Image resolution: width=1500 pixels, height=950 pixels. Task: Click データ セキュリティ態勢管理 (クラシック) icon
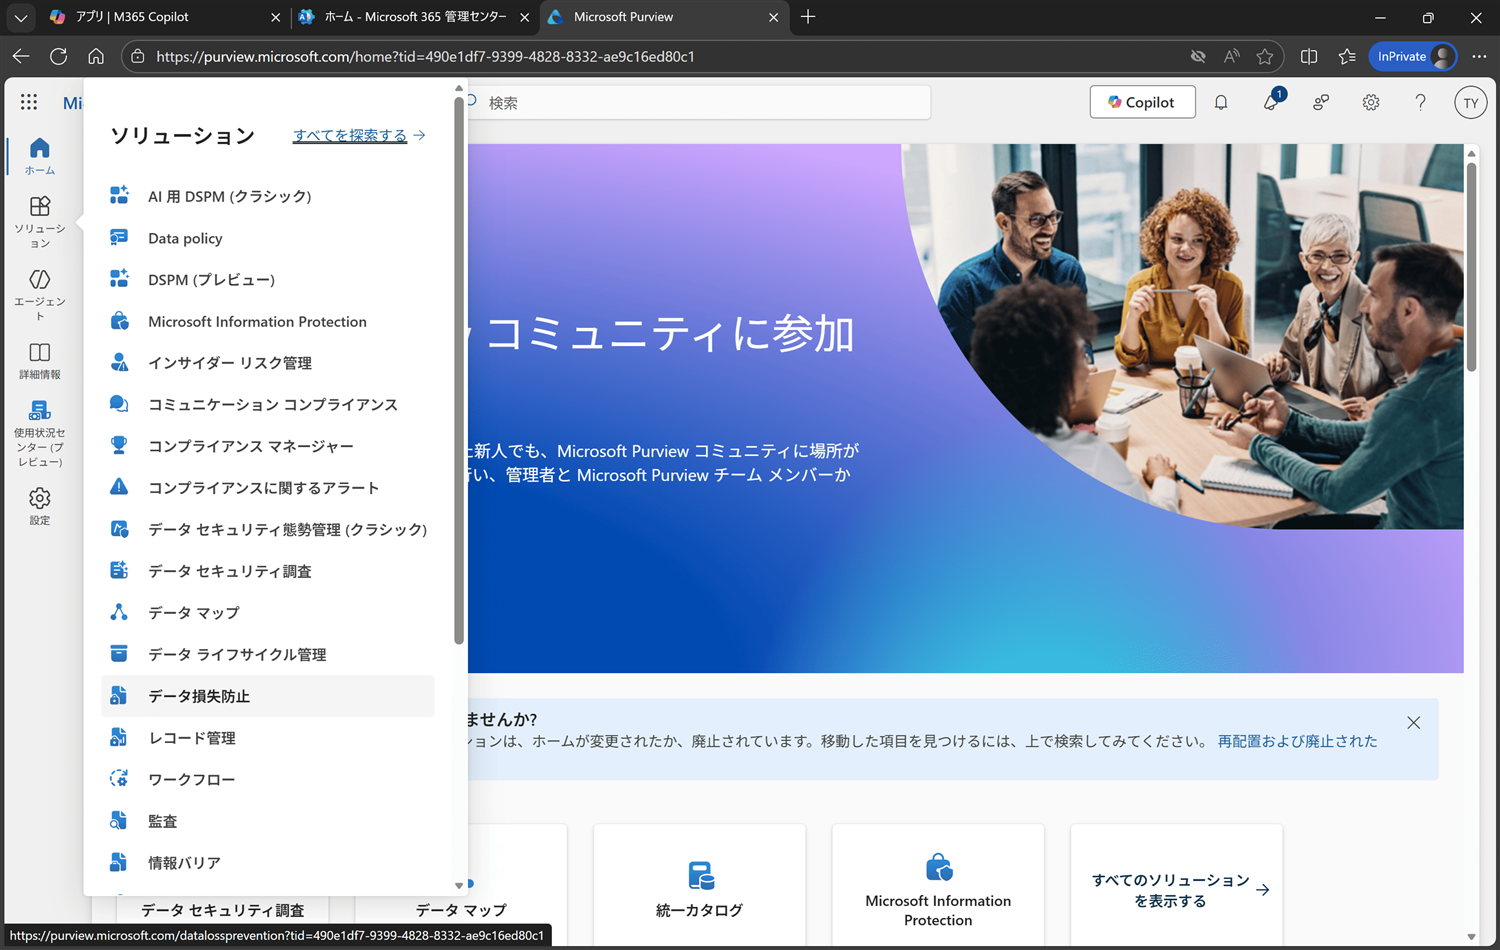click(x=119, y=529)
